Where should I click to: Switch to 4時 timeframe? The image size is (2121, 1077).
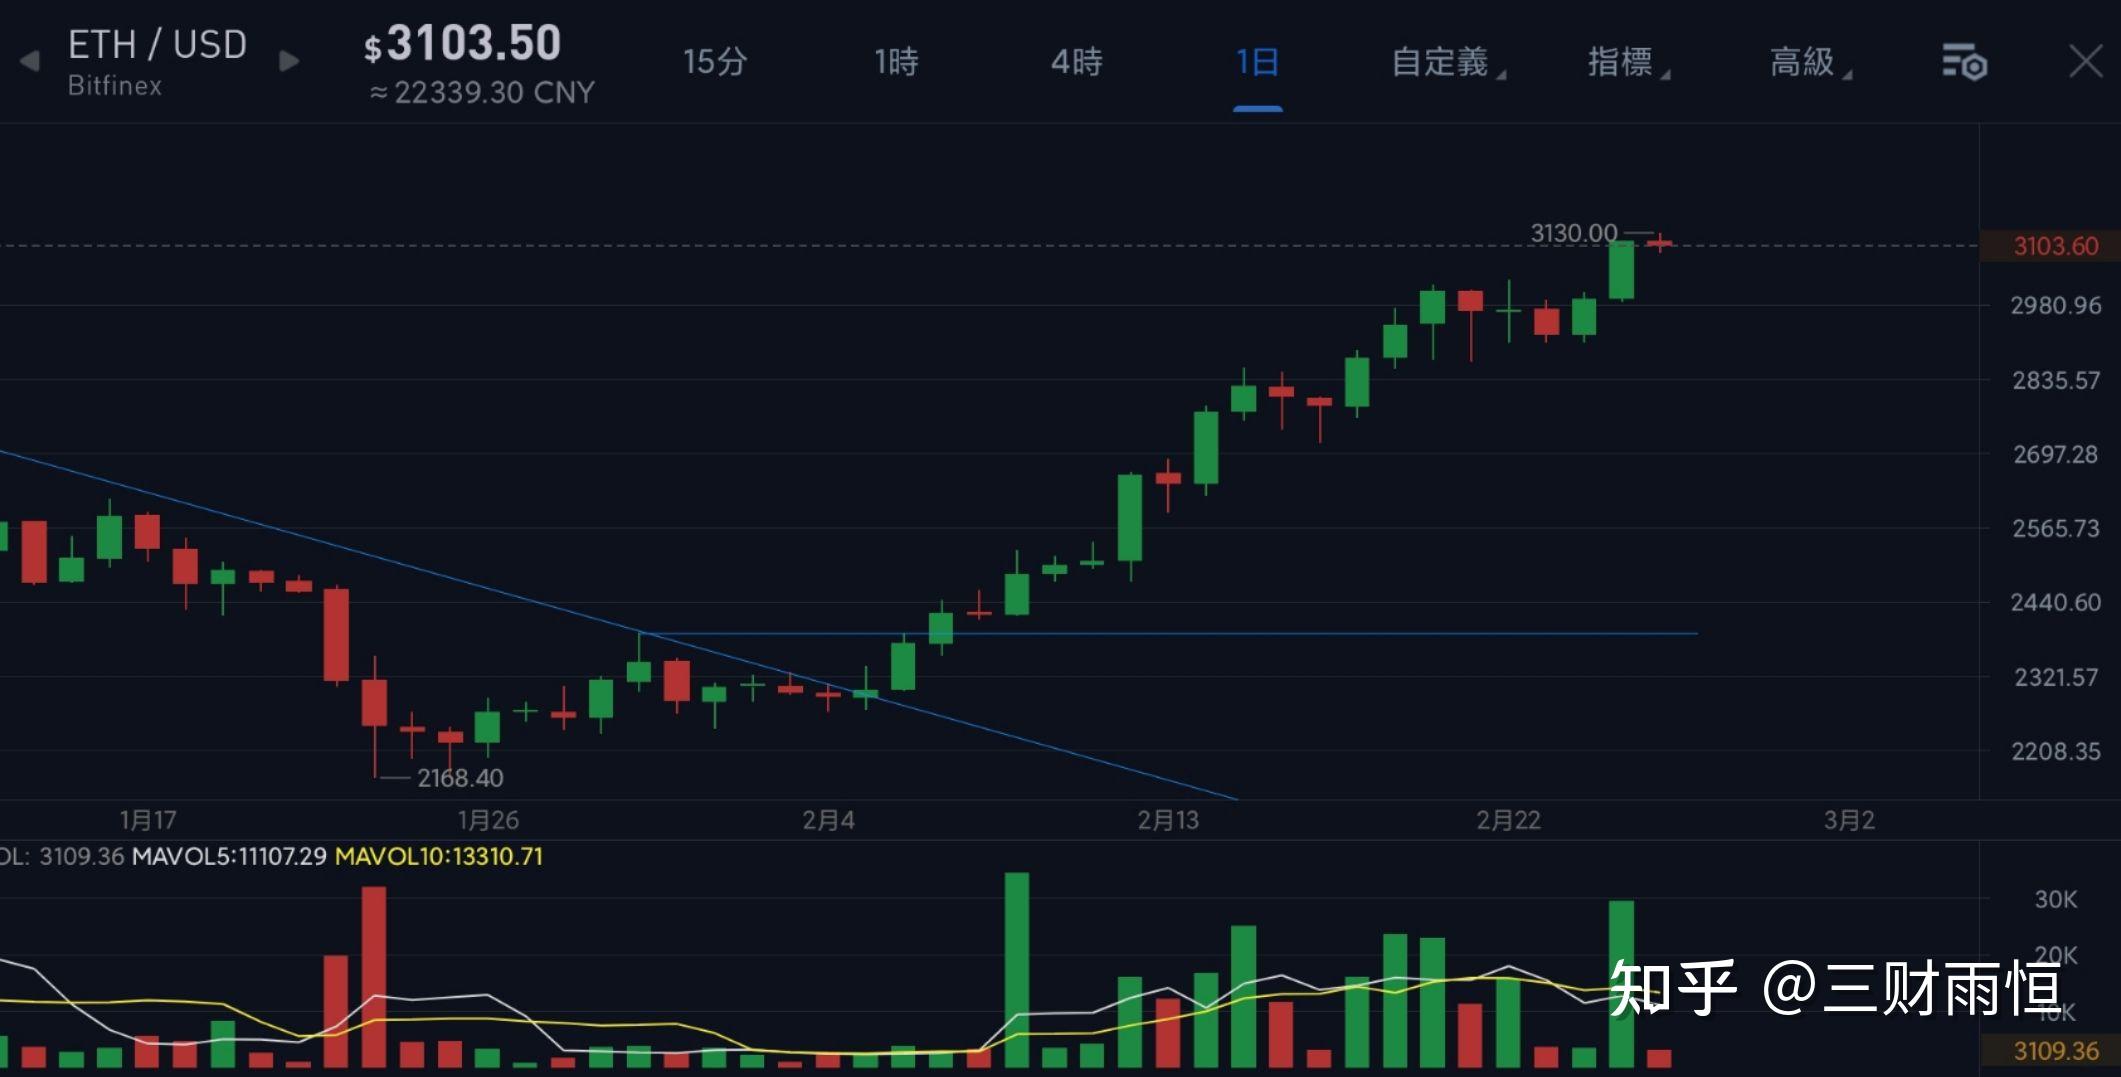click(x=1077, y=62)
